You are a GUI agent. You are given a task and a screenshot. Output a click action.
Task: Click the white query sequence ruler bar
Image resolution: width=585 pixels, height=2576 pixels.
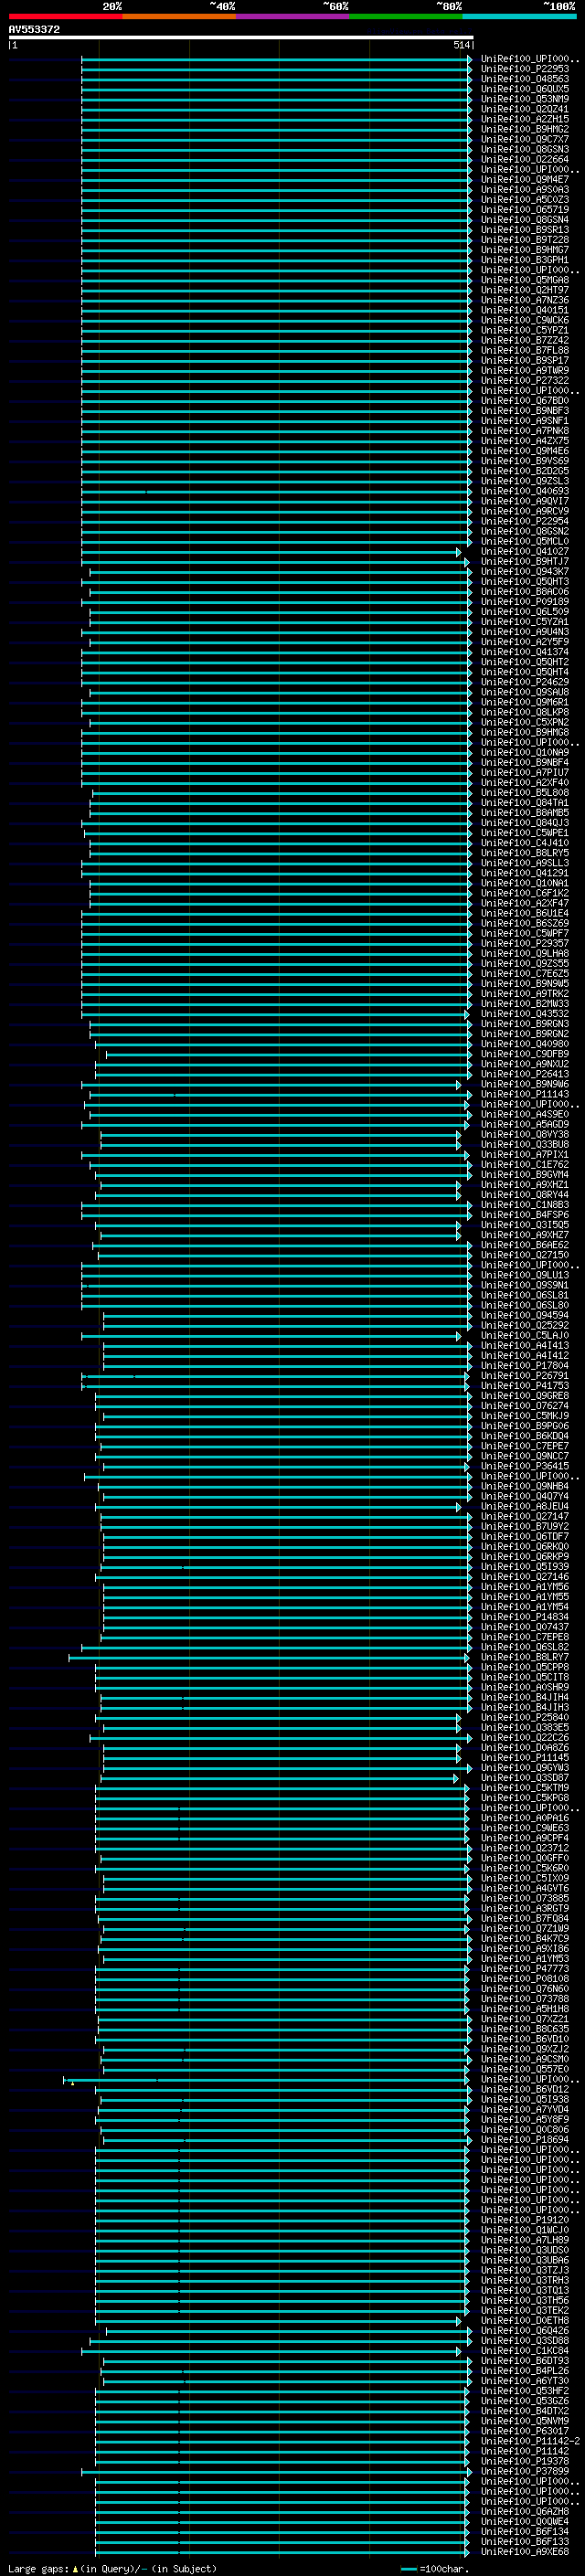[241, 37]
